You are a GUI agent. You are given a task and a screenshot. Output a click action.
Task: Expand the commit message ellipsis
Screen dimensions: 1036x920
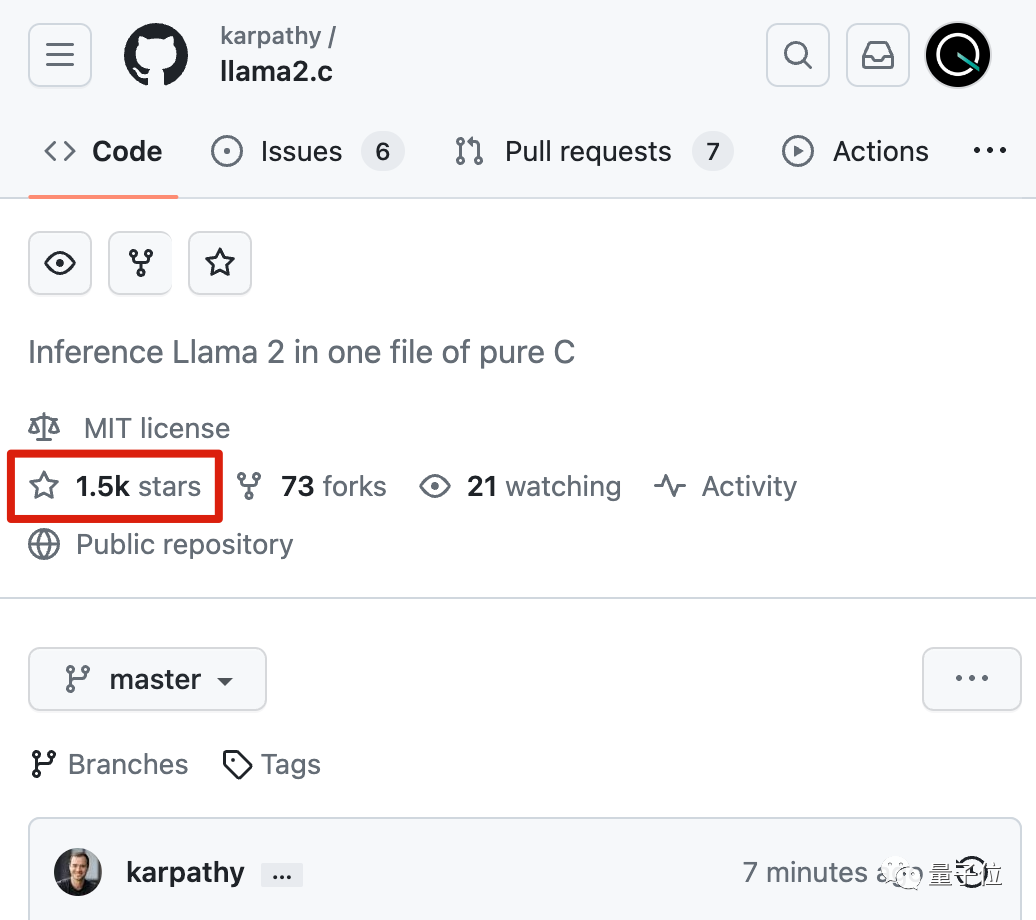281,875
